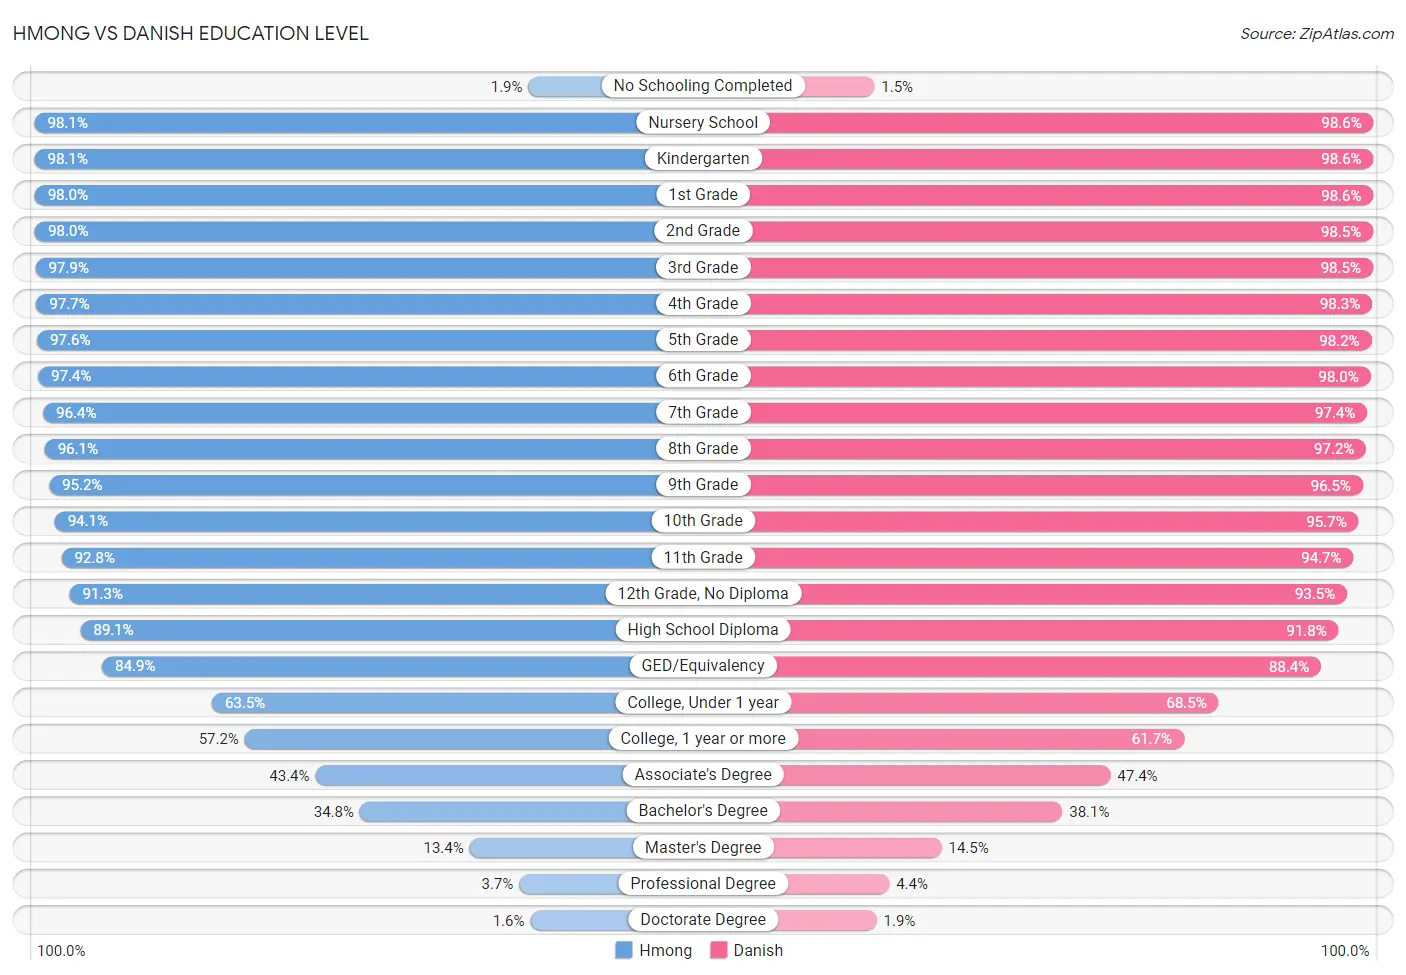Toggle the Danish legend label

(x=758, y=950)
